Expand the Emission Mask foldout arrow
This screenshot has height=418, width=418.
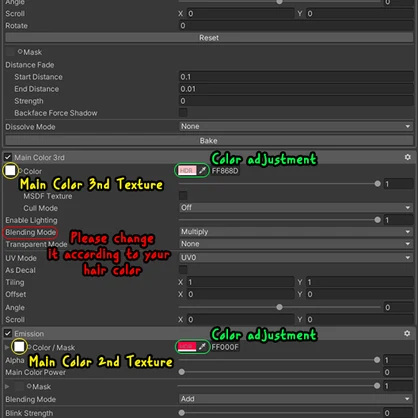(7, 387)
